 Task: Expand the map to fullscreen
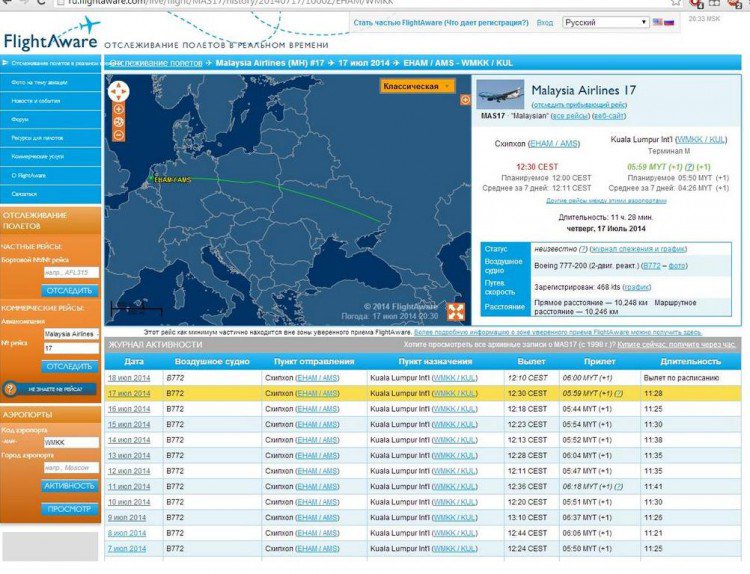click(455, 312)
